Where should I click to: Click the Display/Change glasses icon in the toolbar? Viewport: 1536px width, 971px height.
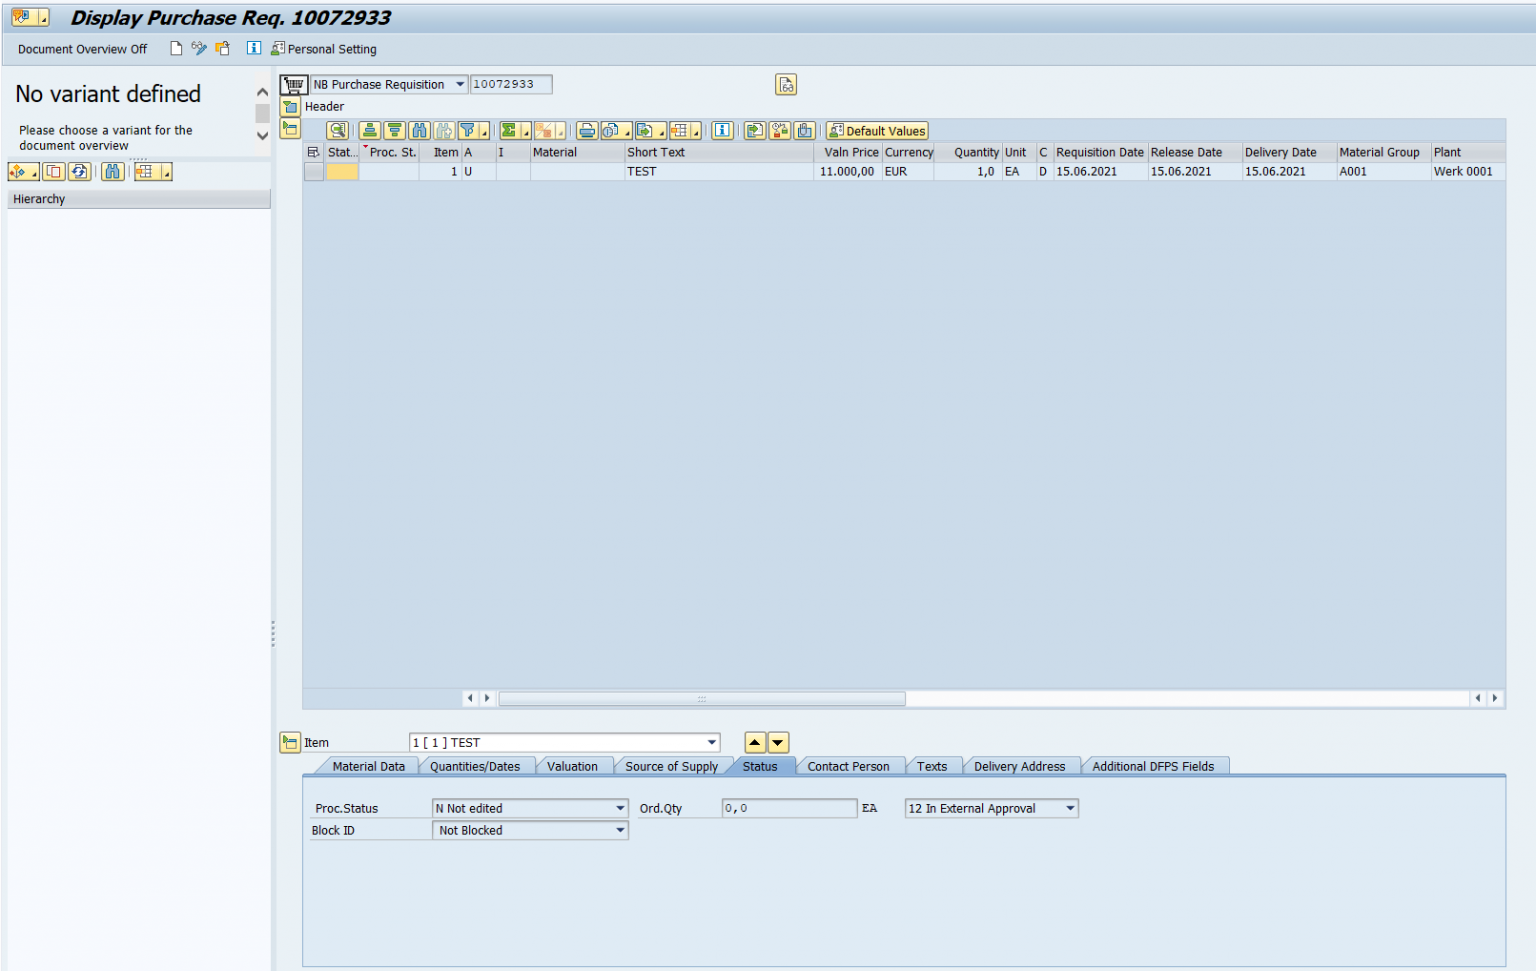pos(199,48)
